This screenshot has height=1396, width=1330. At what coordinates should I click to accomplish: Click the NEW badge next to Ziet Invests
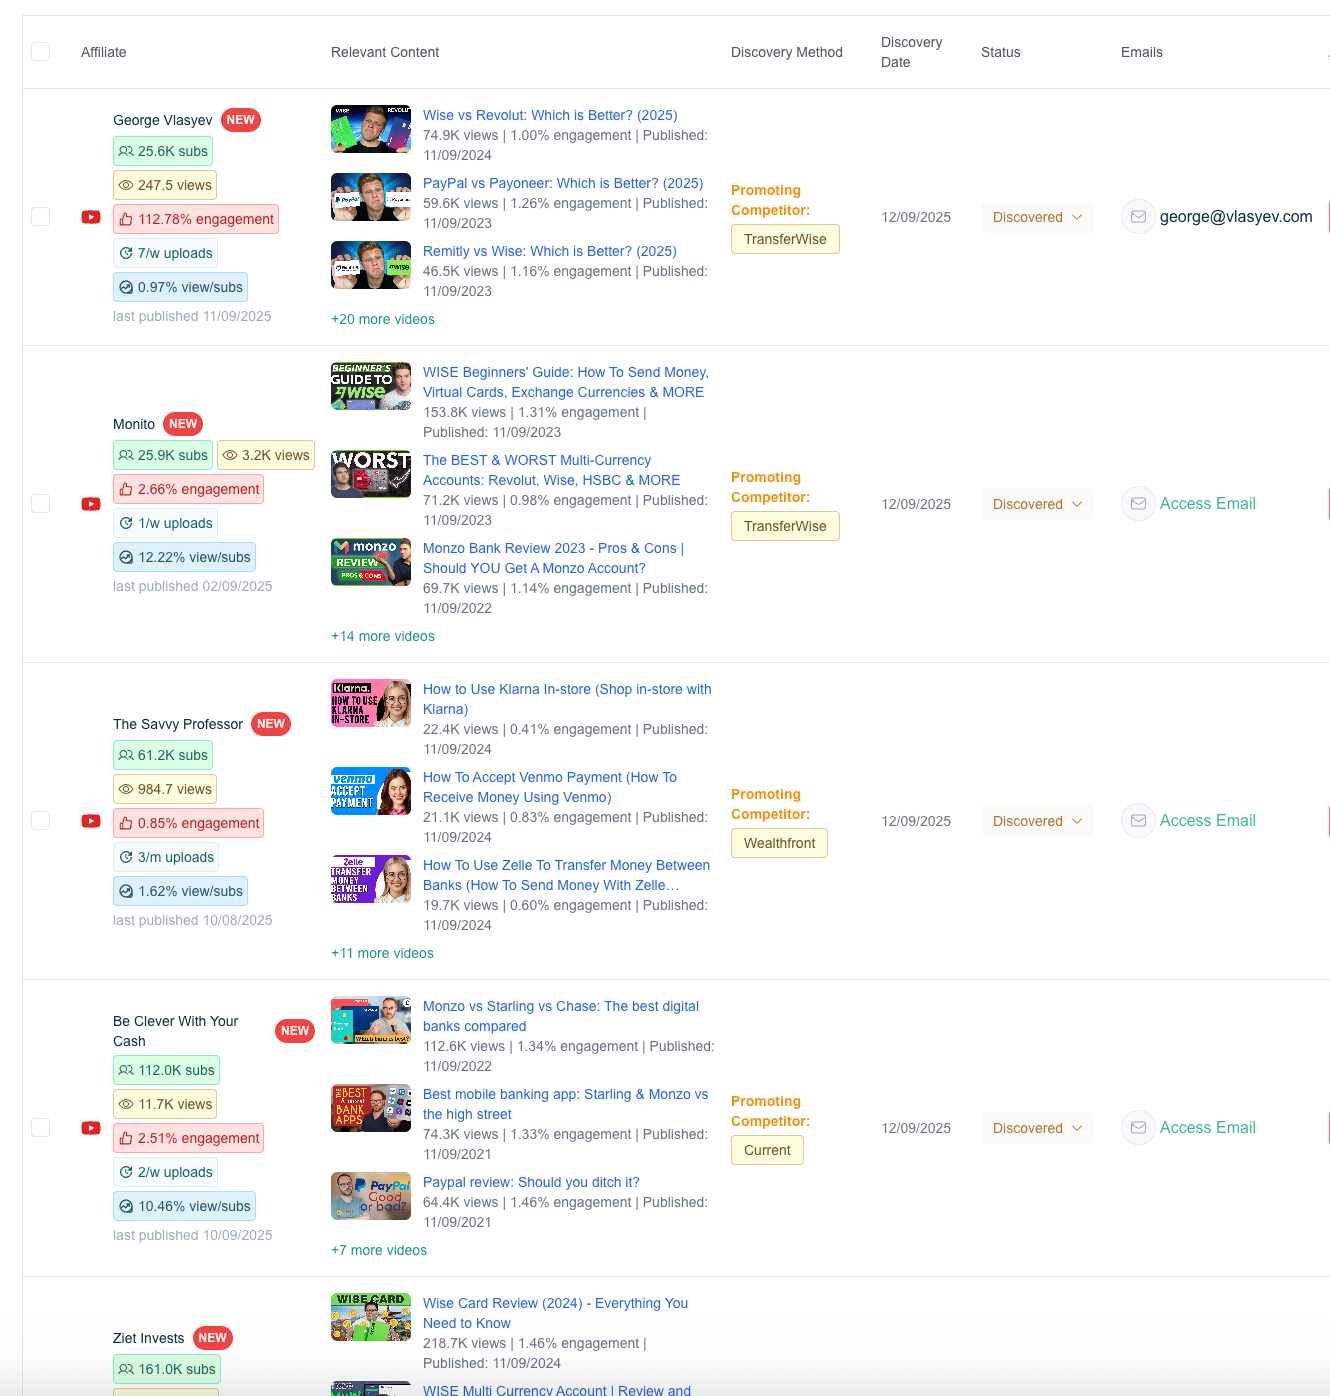tap(212, 1338)
